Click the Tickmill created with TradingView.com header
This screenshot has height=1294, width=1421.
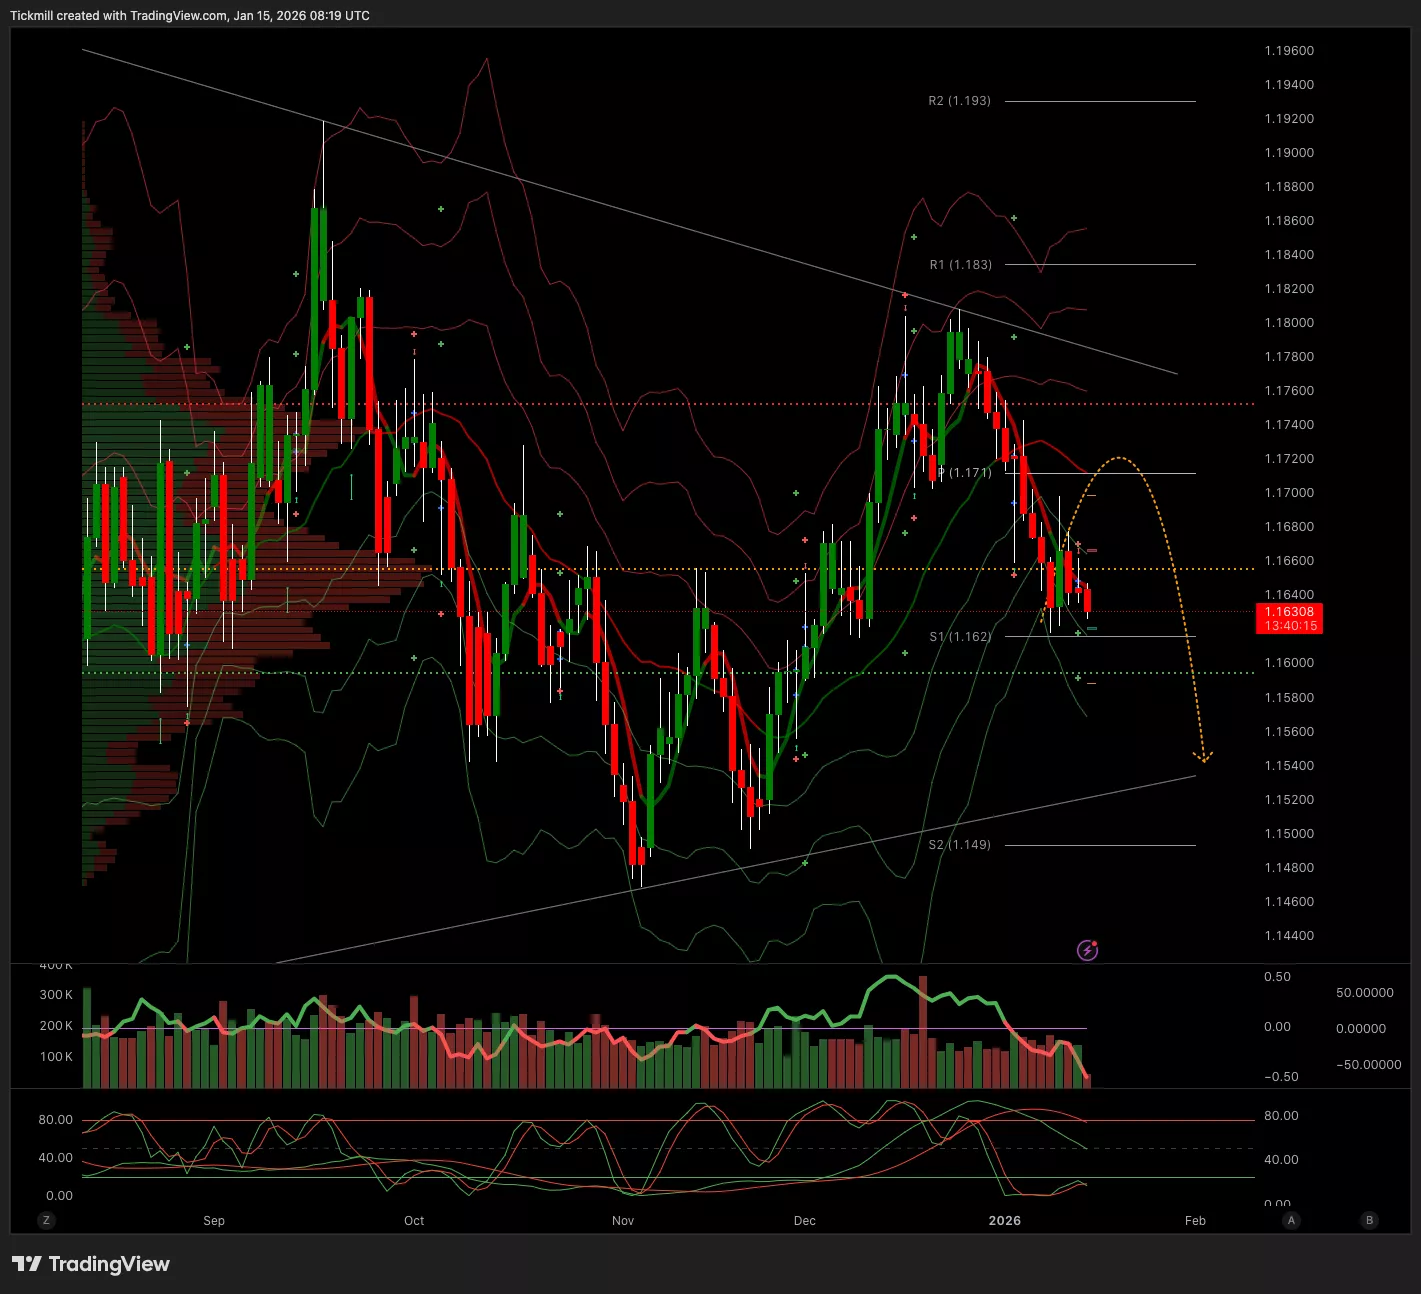pos(190,15)
